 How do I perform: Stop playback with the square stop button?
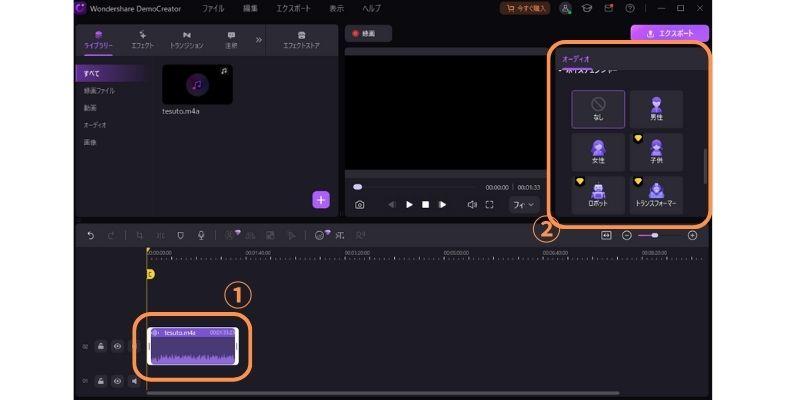pyautogui.click(x=425, y=204)
